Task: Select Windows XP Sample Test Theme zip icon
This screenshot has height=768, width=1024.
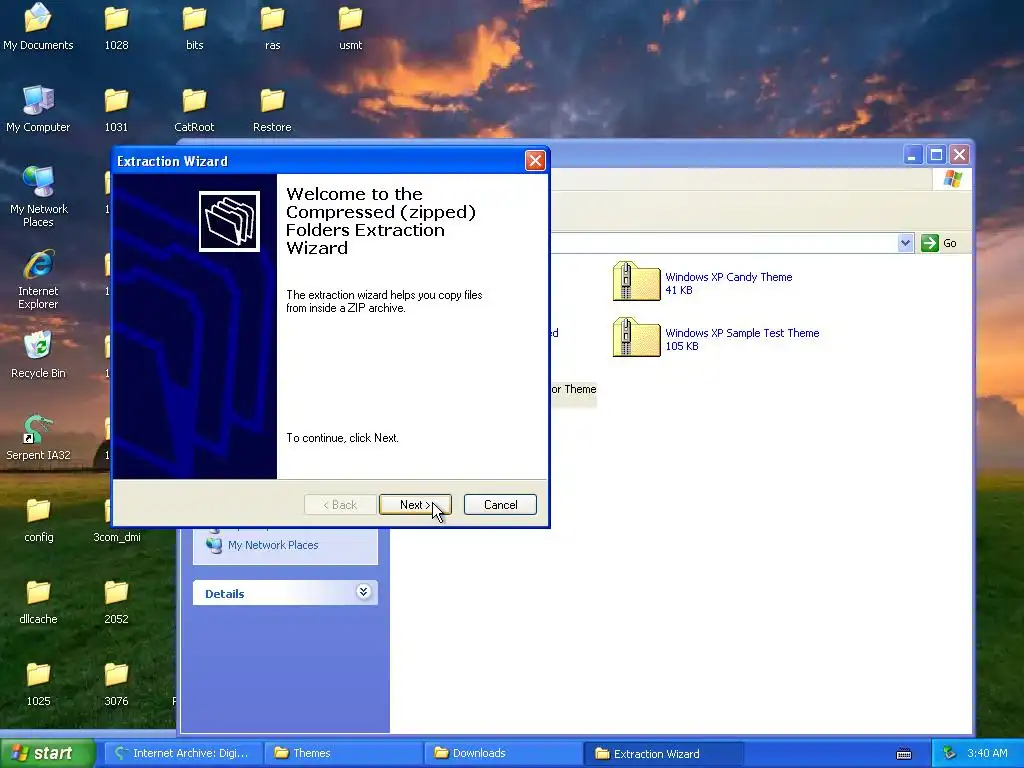Action: (636, 338)
